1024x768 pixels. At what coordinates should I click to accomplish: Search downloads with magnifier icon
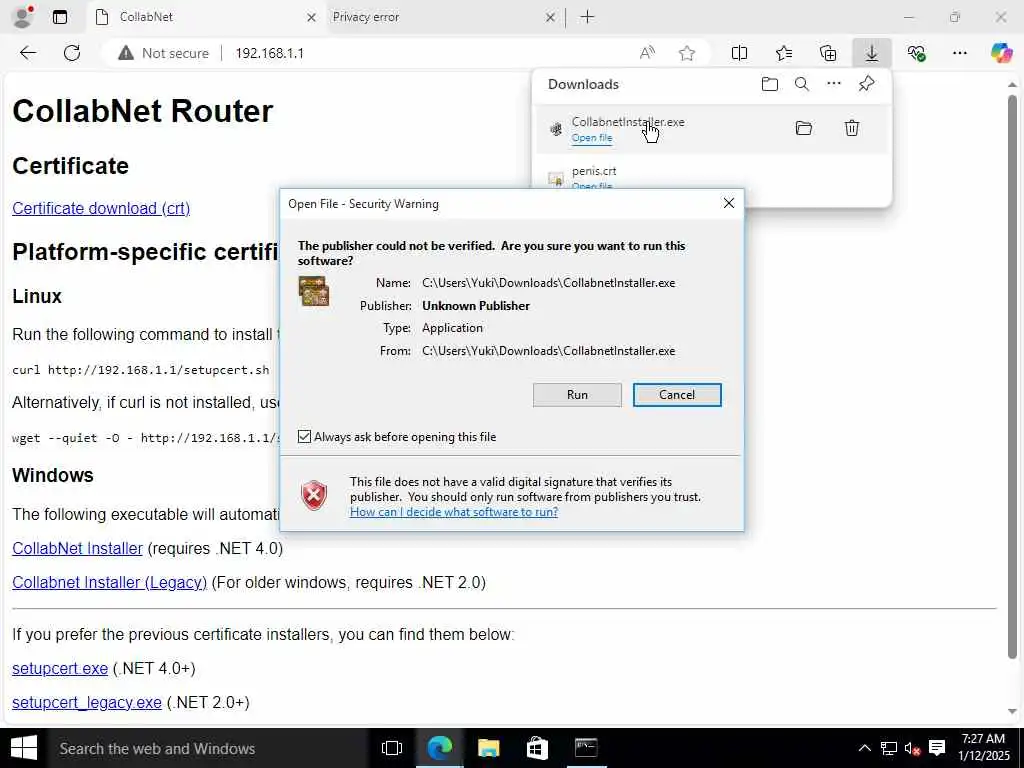pos(802,84)
